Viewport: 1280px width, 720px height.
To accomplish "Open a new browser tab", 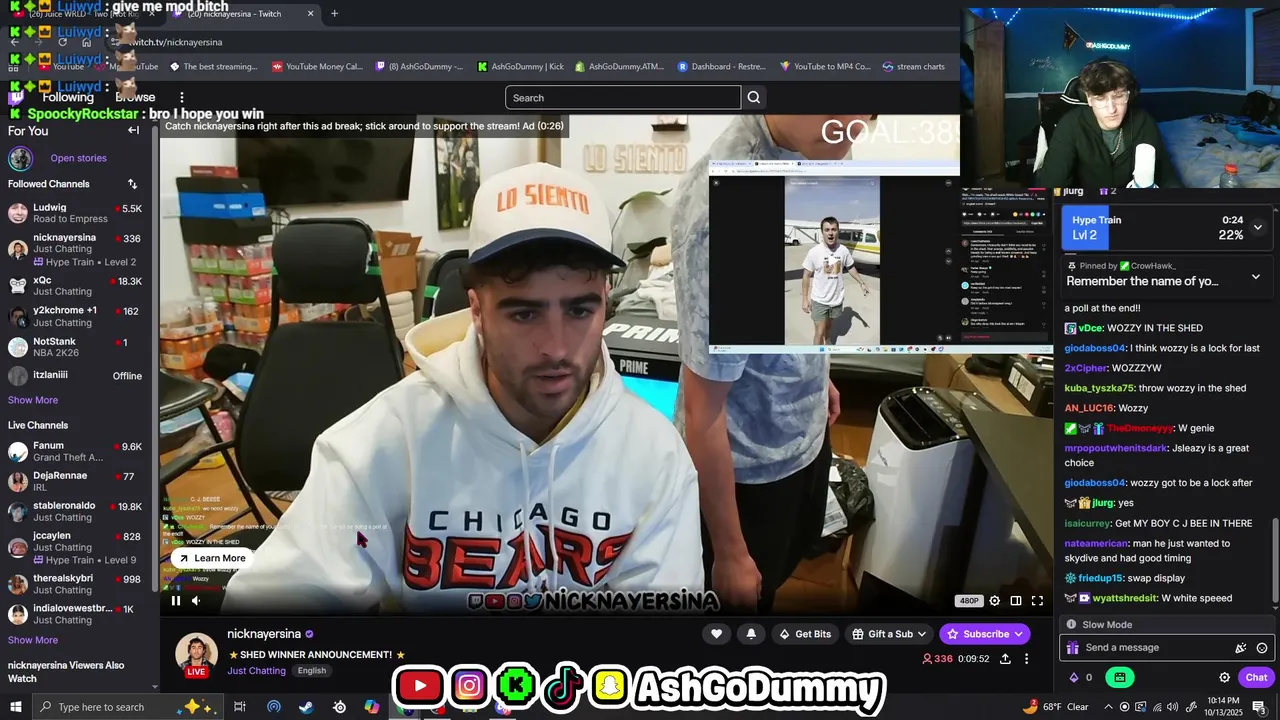I will coord(335,14).
